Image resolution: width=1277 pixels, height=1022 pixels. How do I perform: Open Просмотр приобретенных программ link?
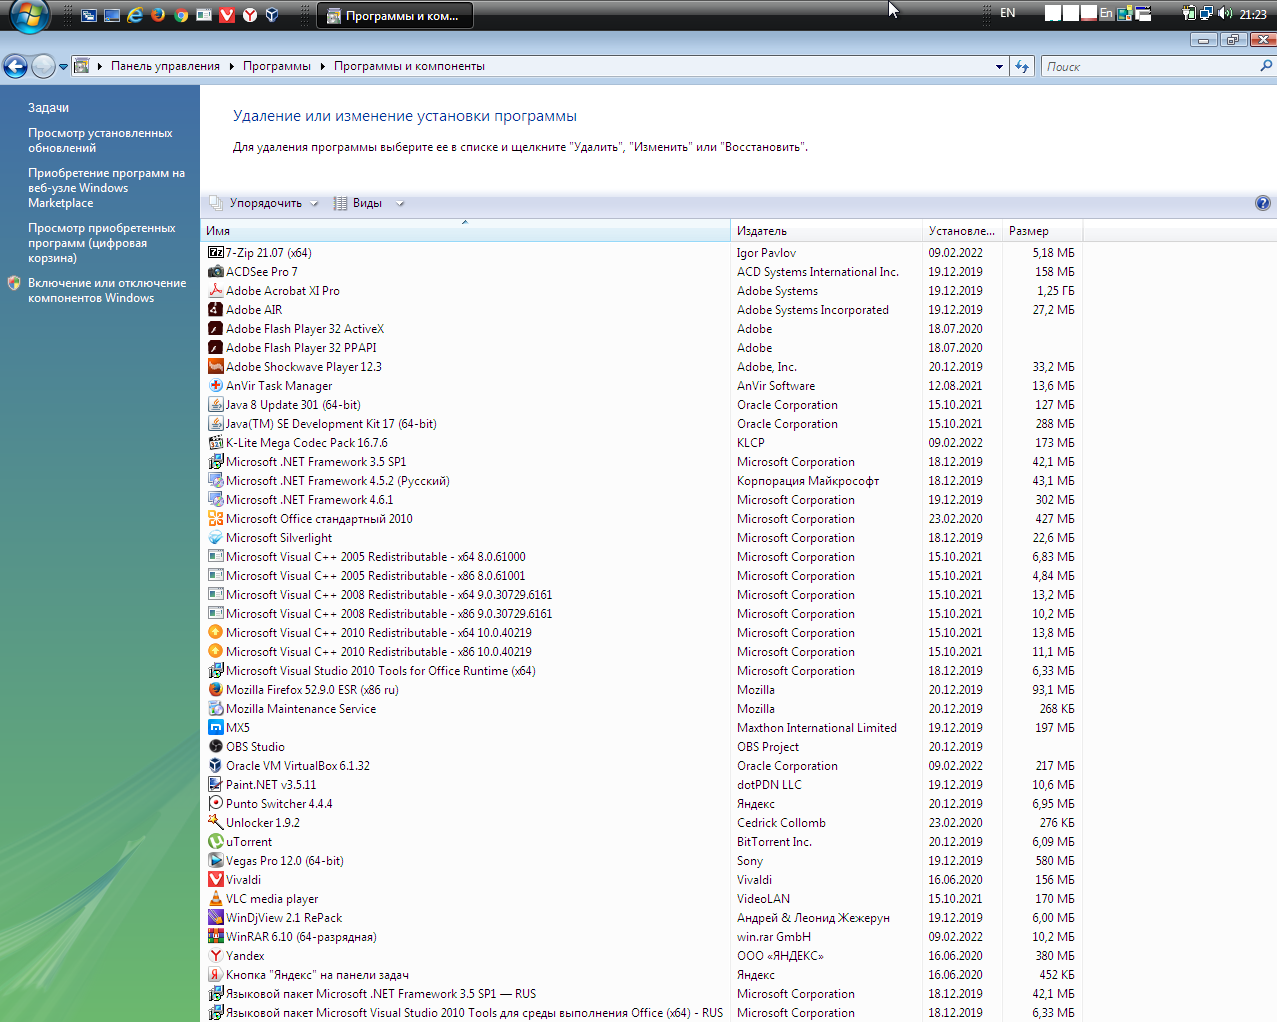[101, 243]
